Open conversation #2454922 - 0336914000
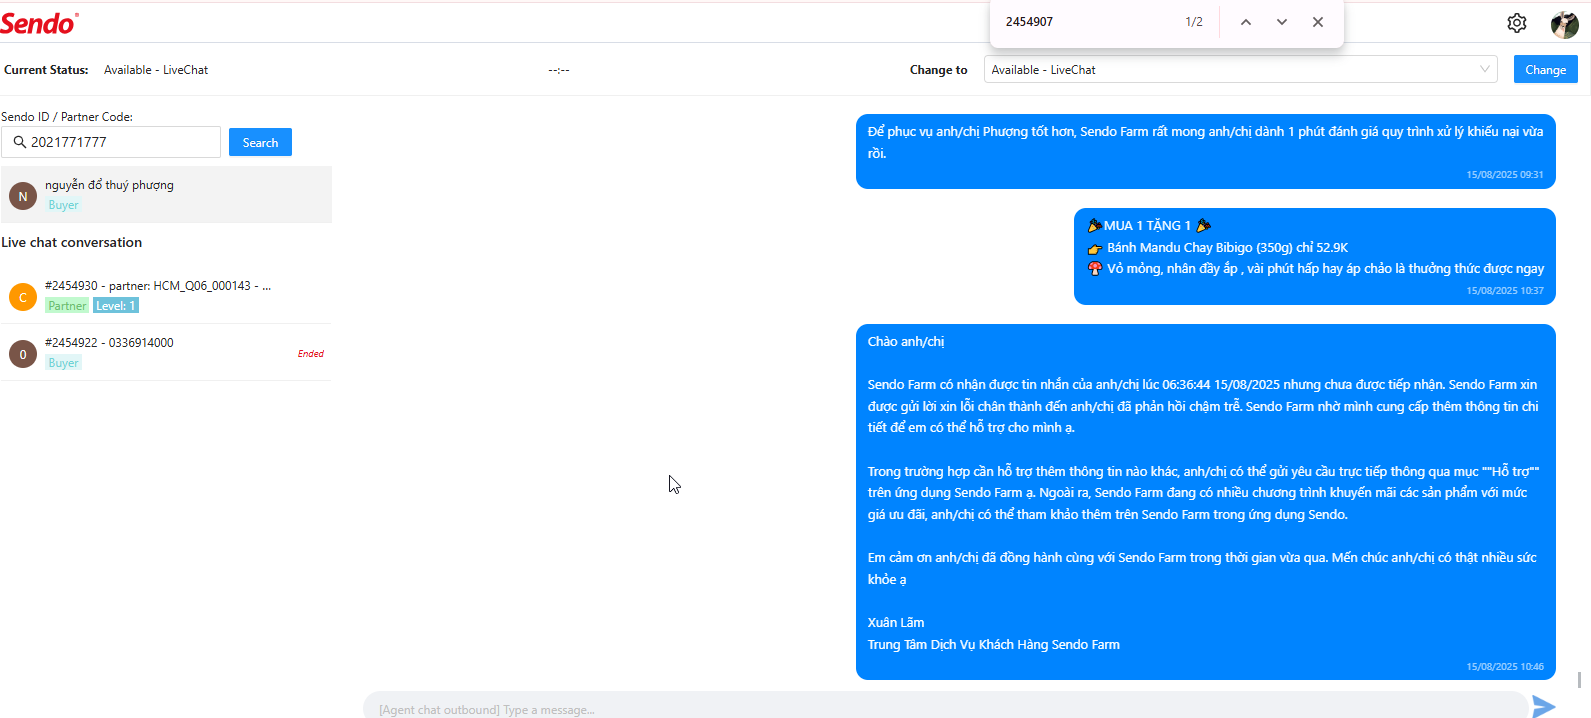Viewport: 1591px width, 718px height. click(166, 352)
